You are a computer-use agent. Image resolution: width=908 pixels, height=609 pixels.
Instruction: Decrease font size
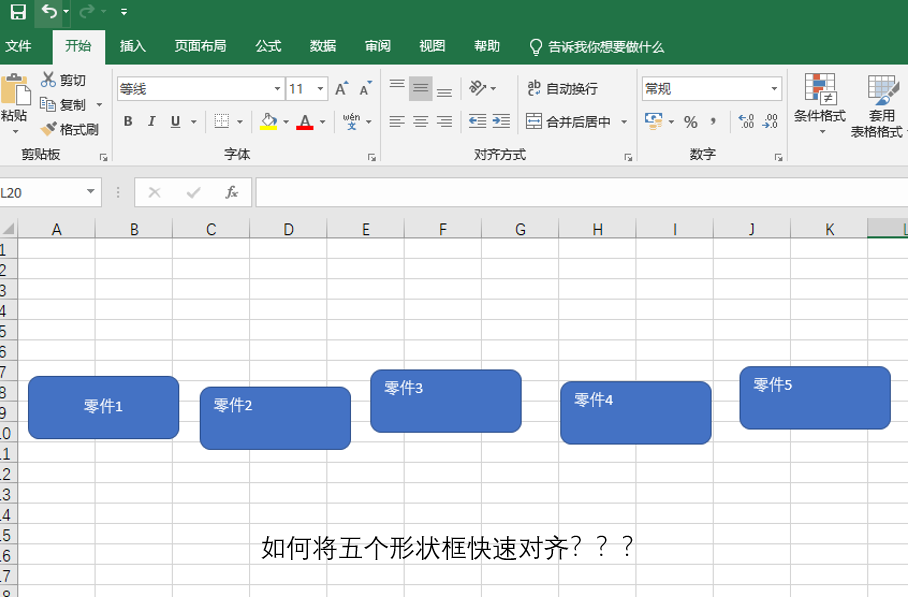(365, 89)
